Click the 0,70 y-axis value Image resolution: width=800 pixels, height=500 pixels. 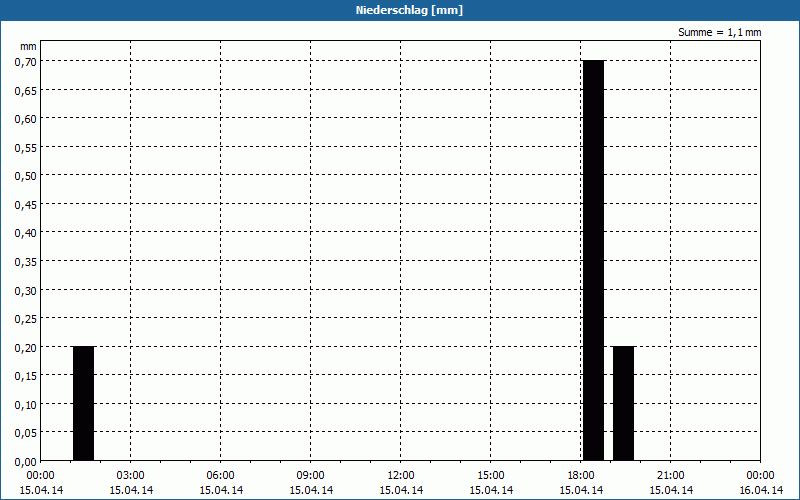click(x=26, y=62)
